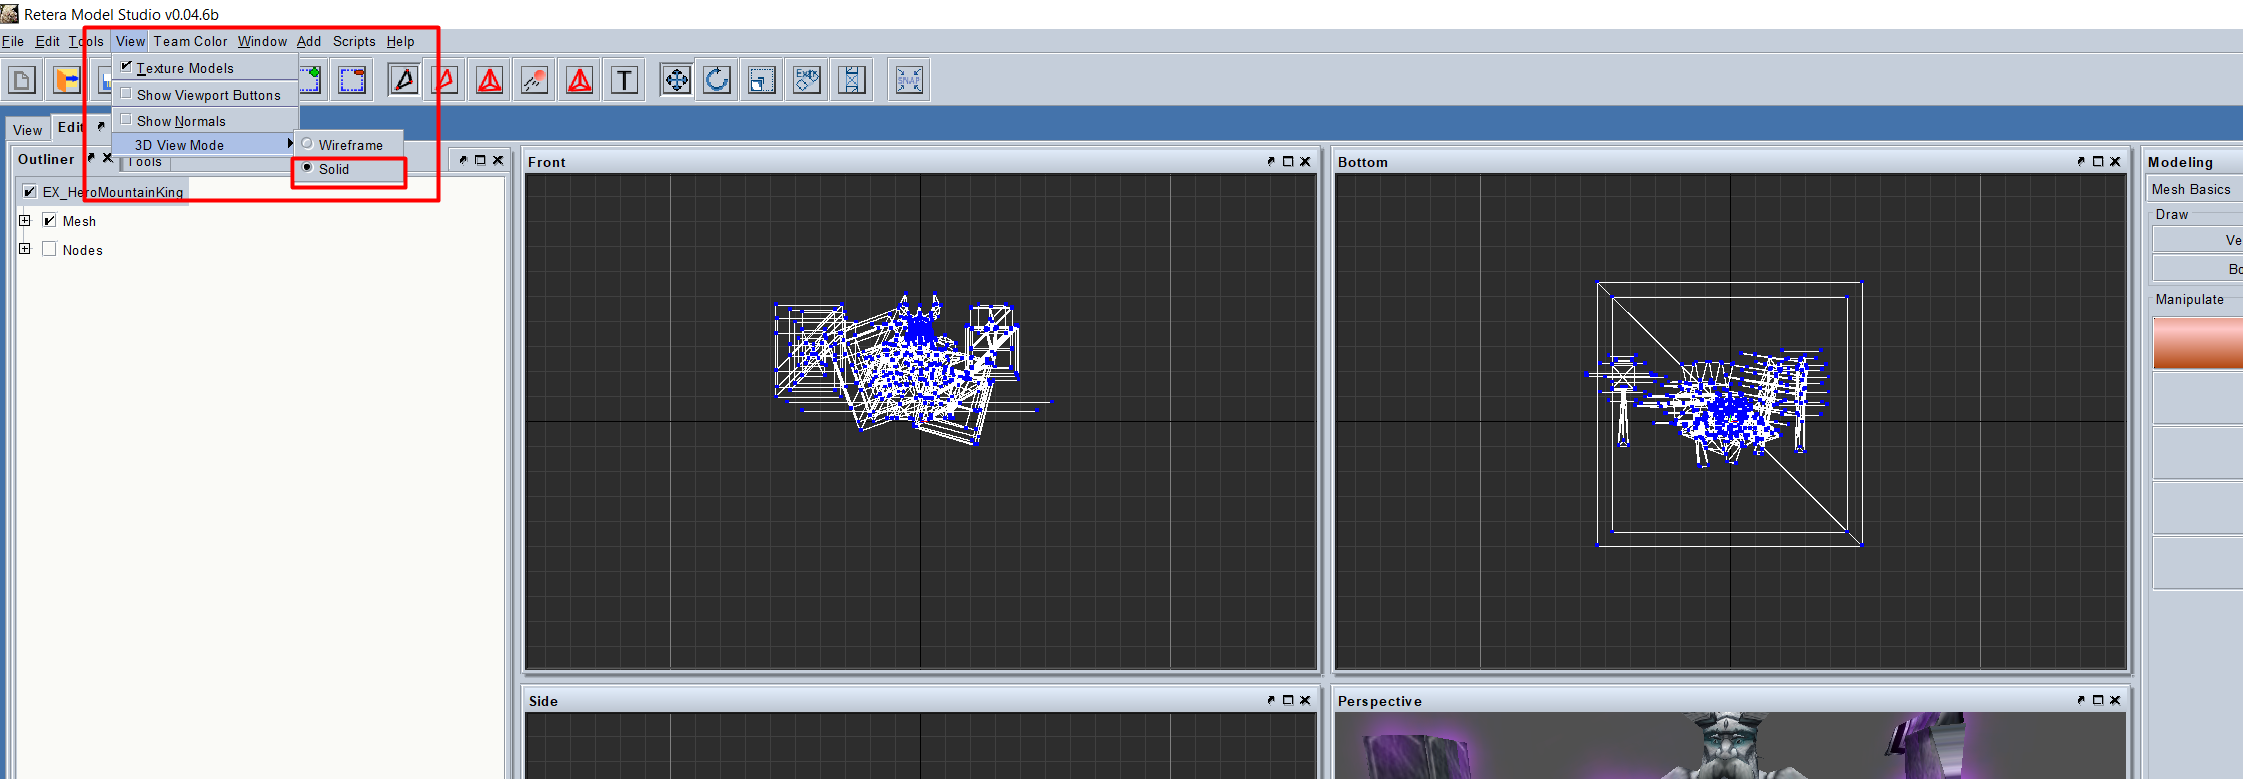Viewport: 2243px width, 779px height.
Task: Maximize the Front viewport panel
Action: pos(1288,161)
